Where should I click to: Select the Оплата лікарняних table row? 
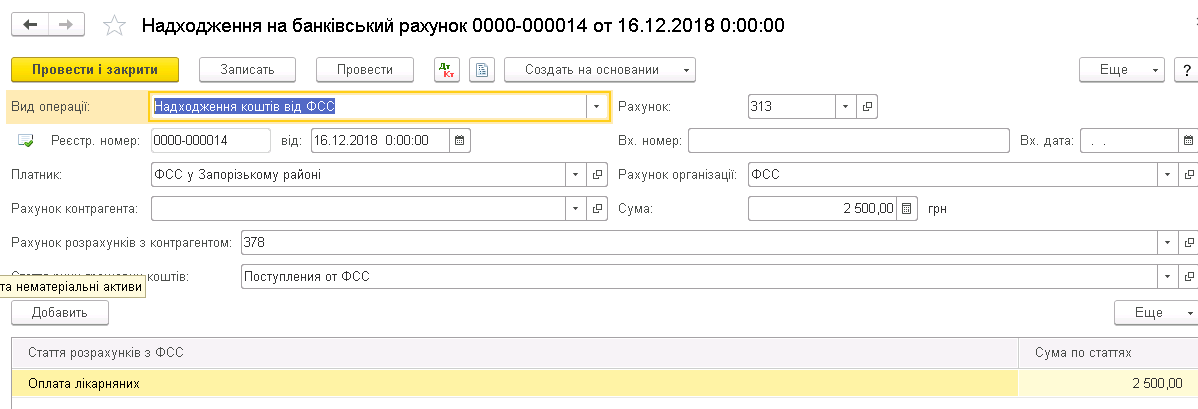(x=500, y=383)
